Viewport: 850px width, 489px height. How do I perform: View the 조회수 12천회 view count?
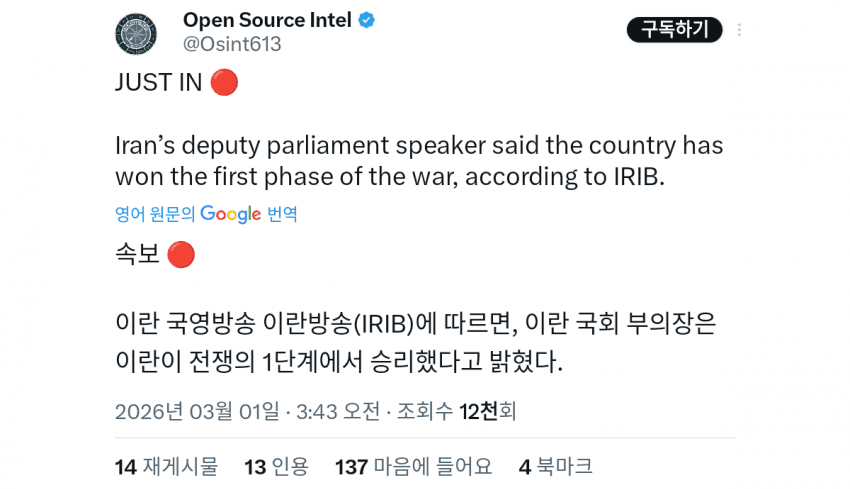point(456,411)
